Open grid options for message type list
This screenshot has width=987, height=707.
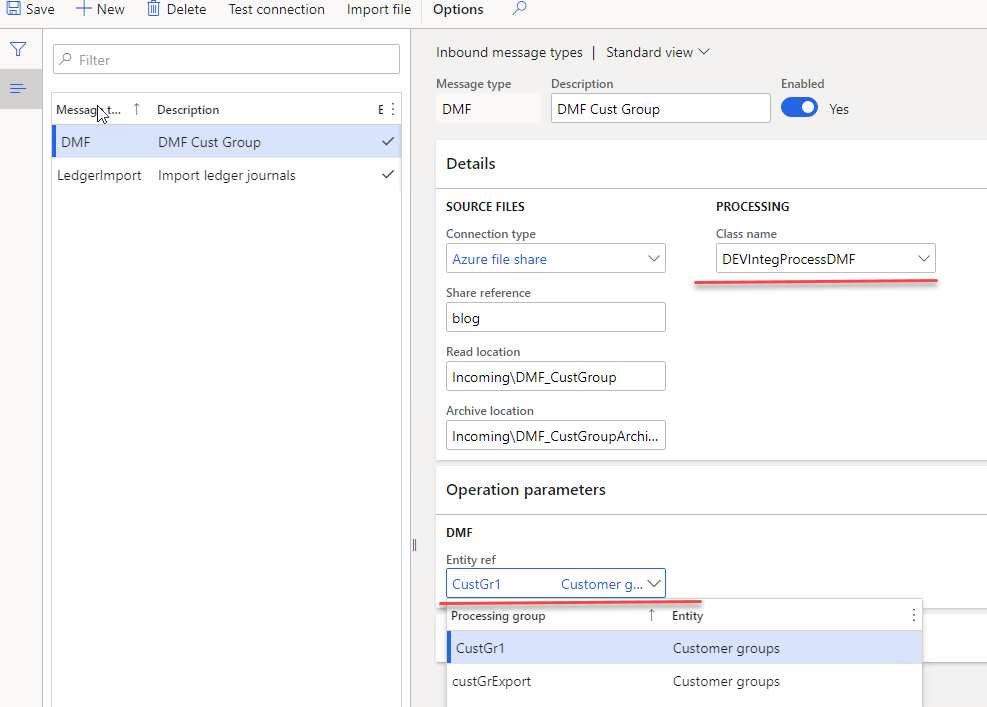pos(393,110)
